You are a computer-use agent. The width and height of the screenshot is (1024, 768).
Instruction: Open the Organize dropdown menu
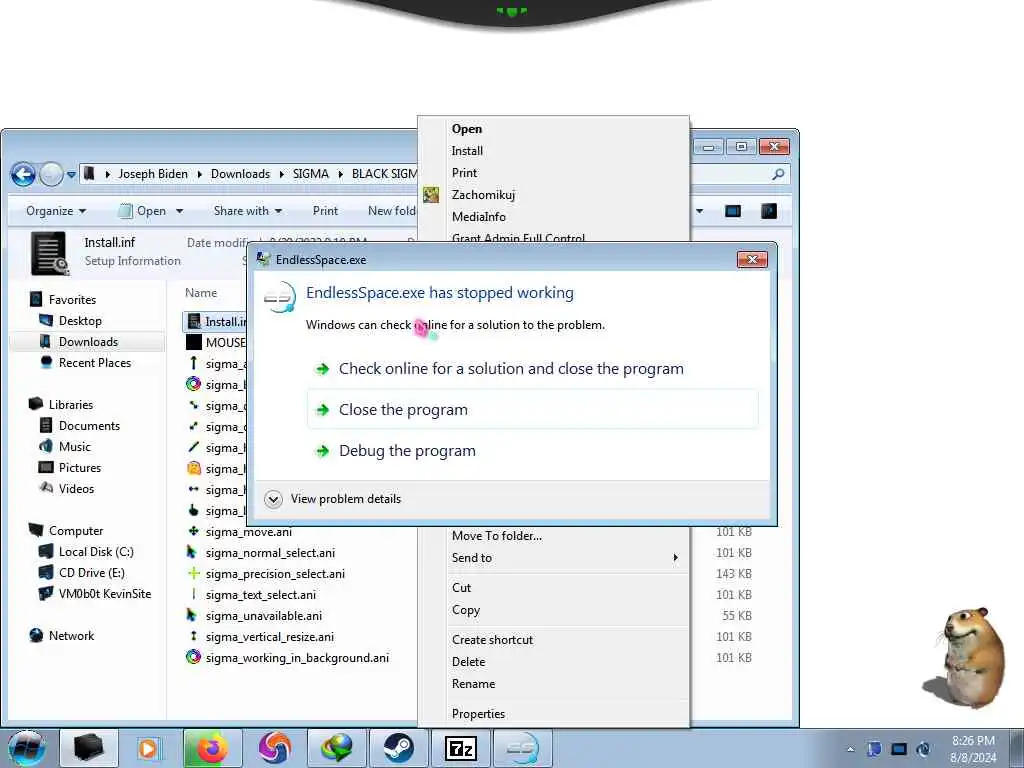tap(56, 211)
